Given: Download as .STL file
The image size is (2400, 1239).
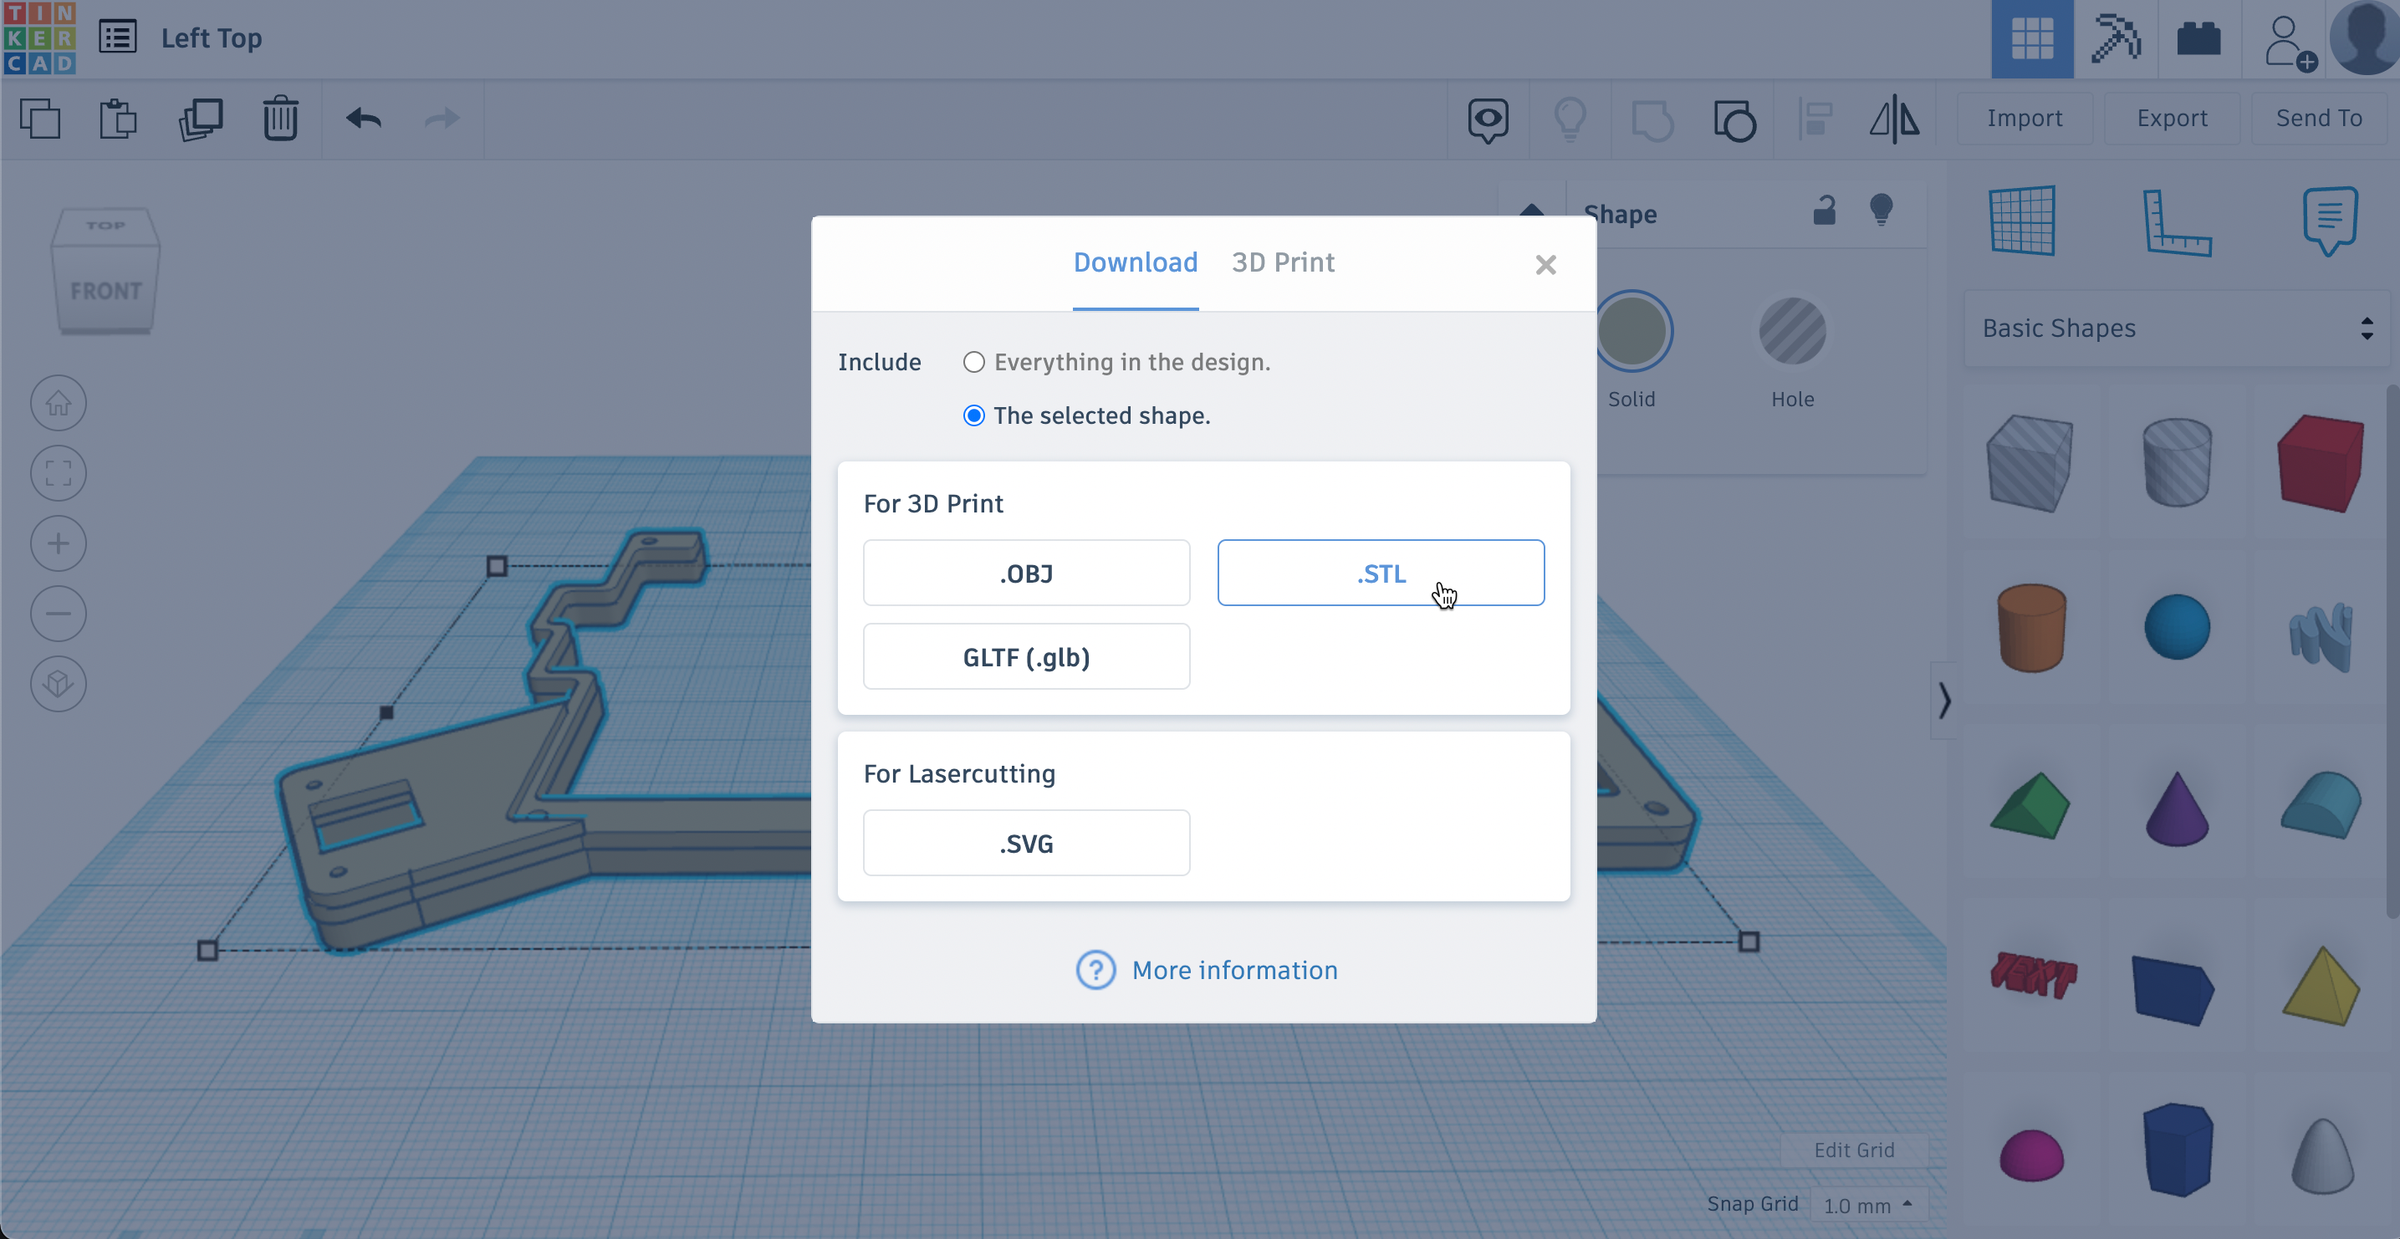Looking at the screenshot, I should pos(1380,573).
